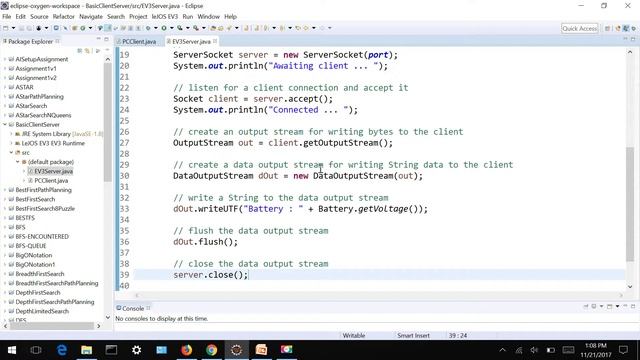Click the Eclipse taskbar icon

coord(236,350)
